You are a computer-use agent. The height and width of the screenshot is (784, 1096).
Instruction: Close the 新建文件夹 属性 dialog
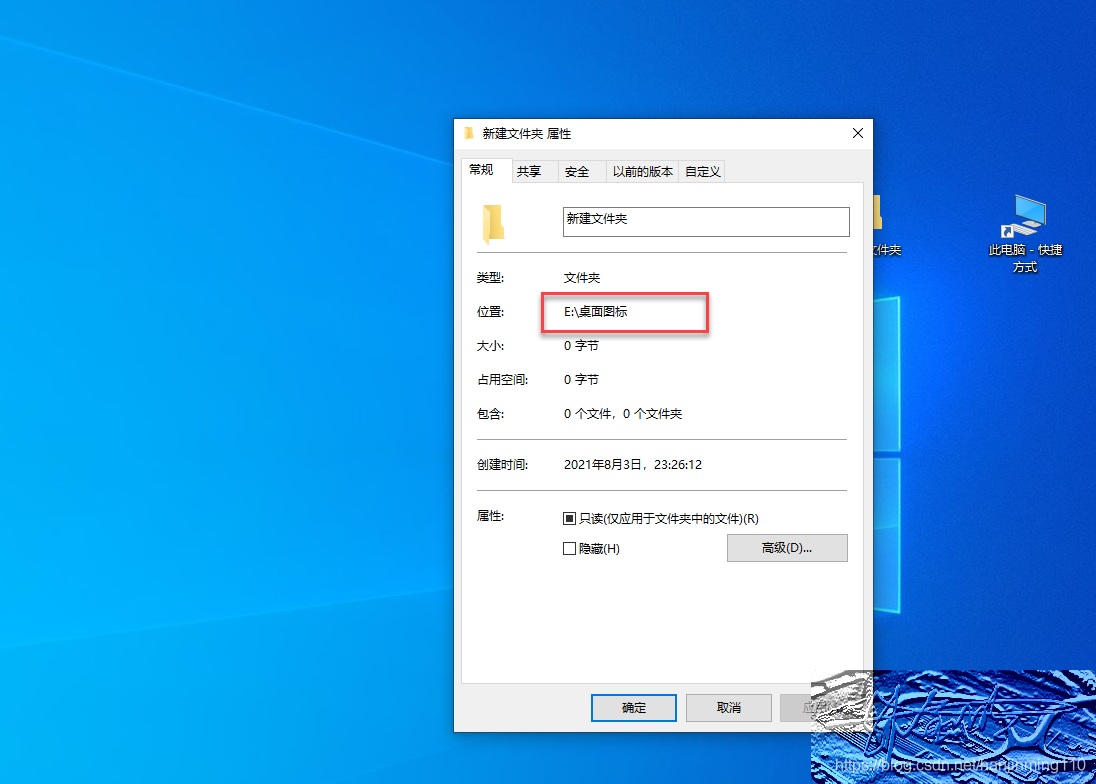click(x=858, y=133)
